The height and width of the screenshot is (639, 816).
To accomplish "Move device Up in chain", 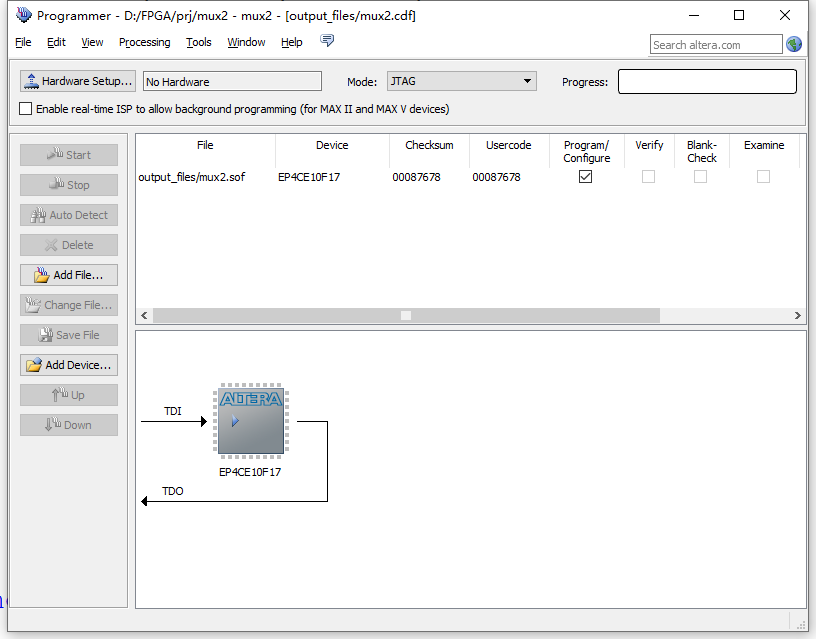I will coord(69,395).
